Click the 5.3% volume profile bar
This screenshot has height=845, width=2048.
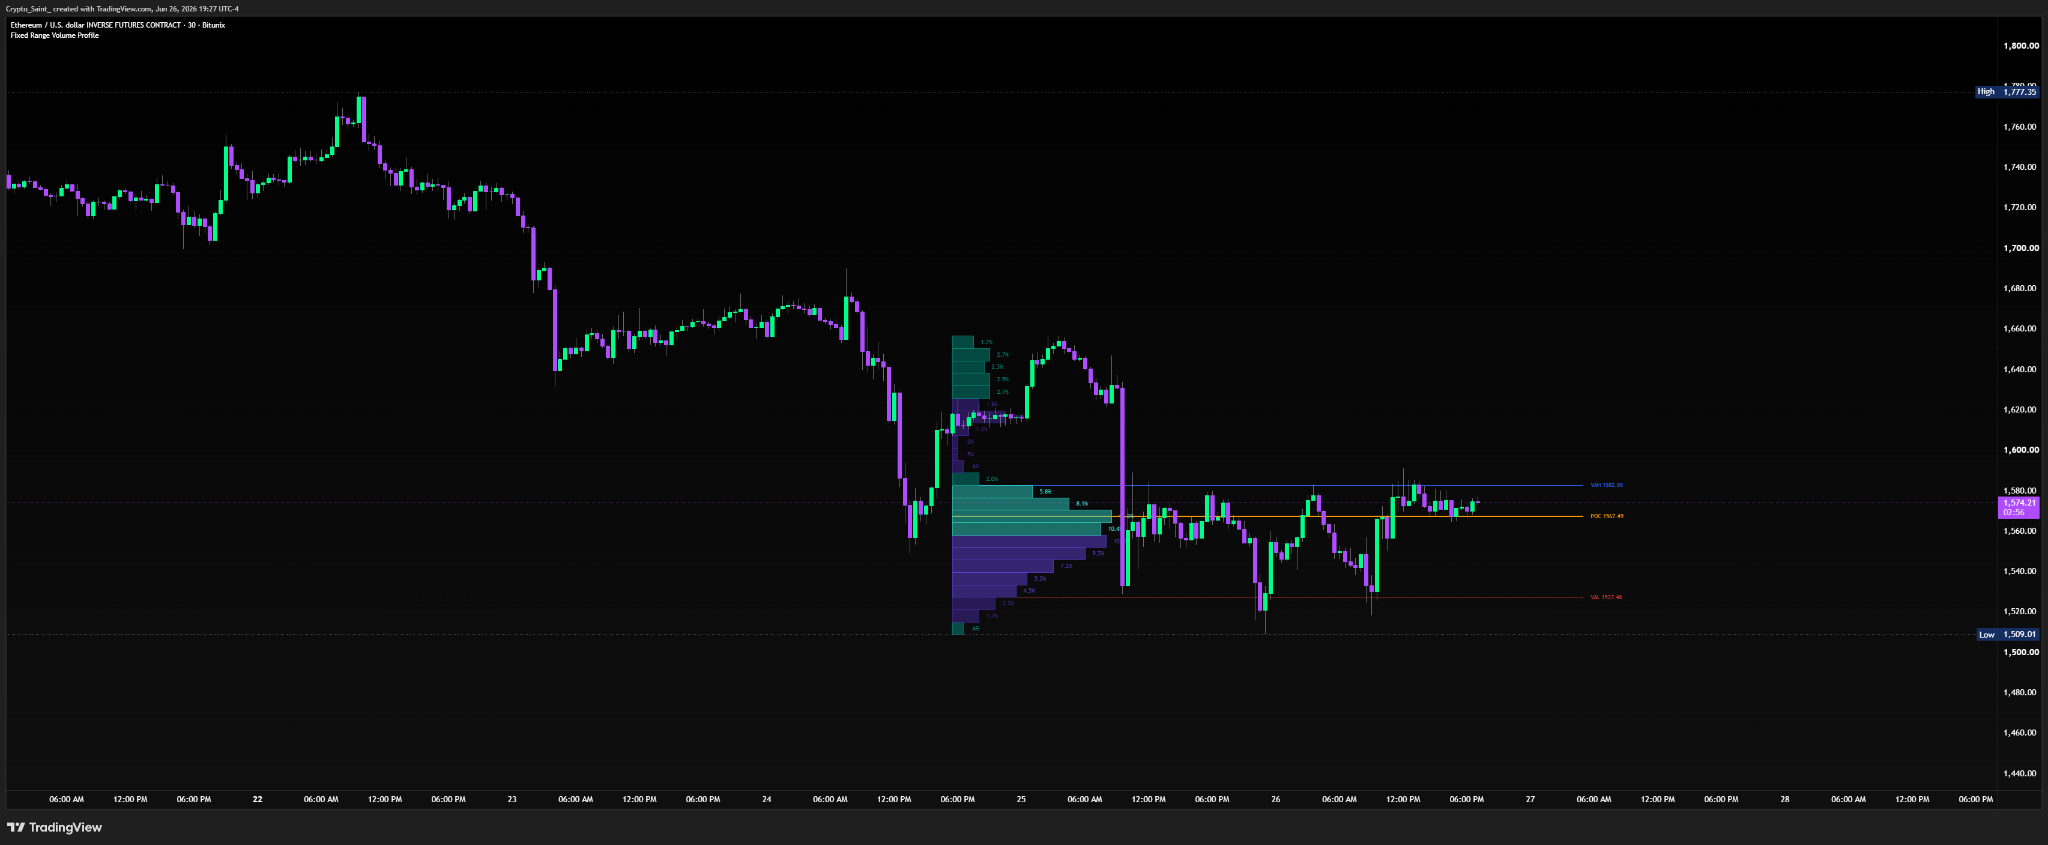pos(990,578)
